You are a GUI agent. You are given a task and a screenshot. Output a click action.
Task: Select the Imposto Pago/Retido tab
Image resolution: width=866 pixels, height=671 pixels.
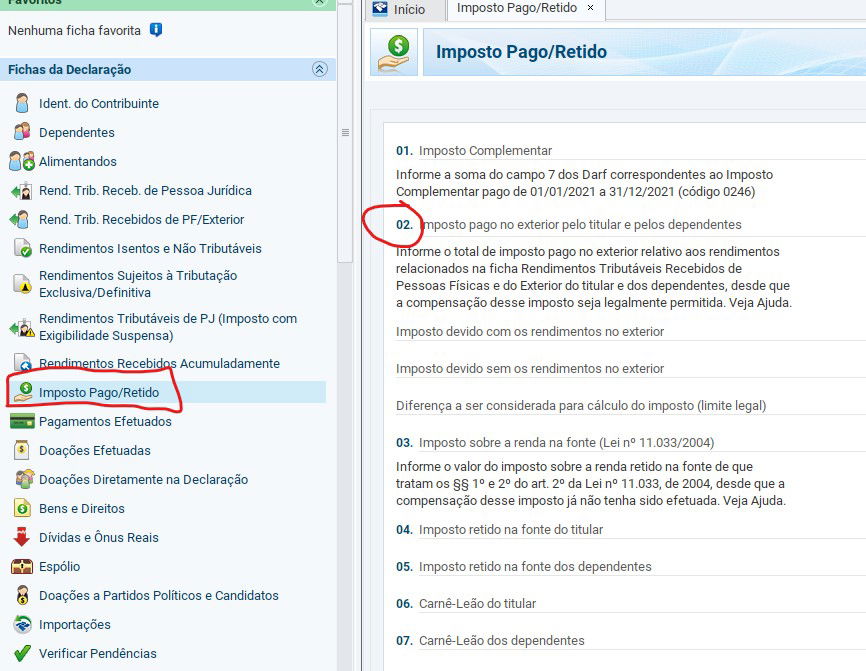(514, 8)
